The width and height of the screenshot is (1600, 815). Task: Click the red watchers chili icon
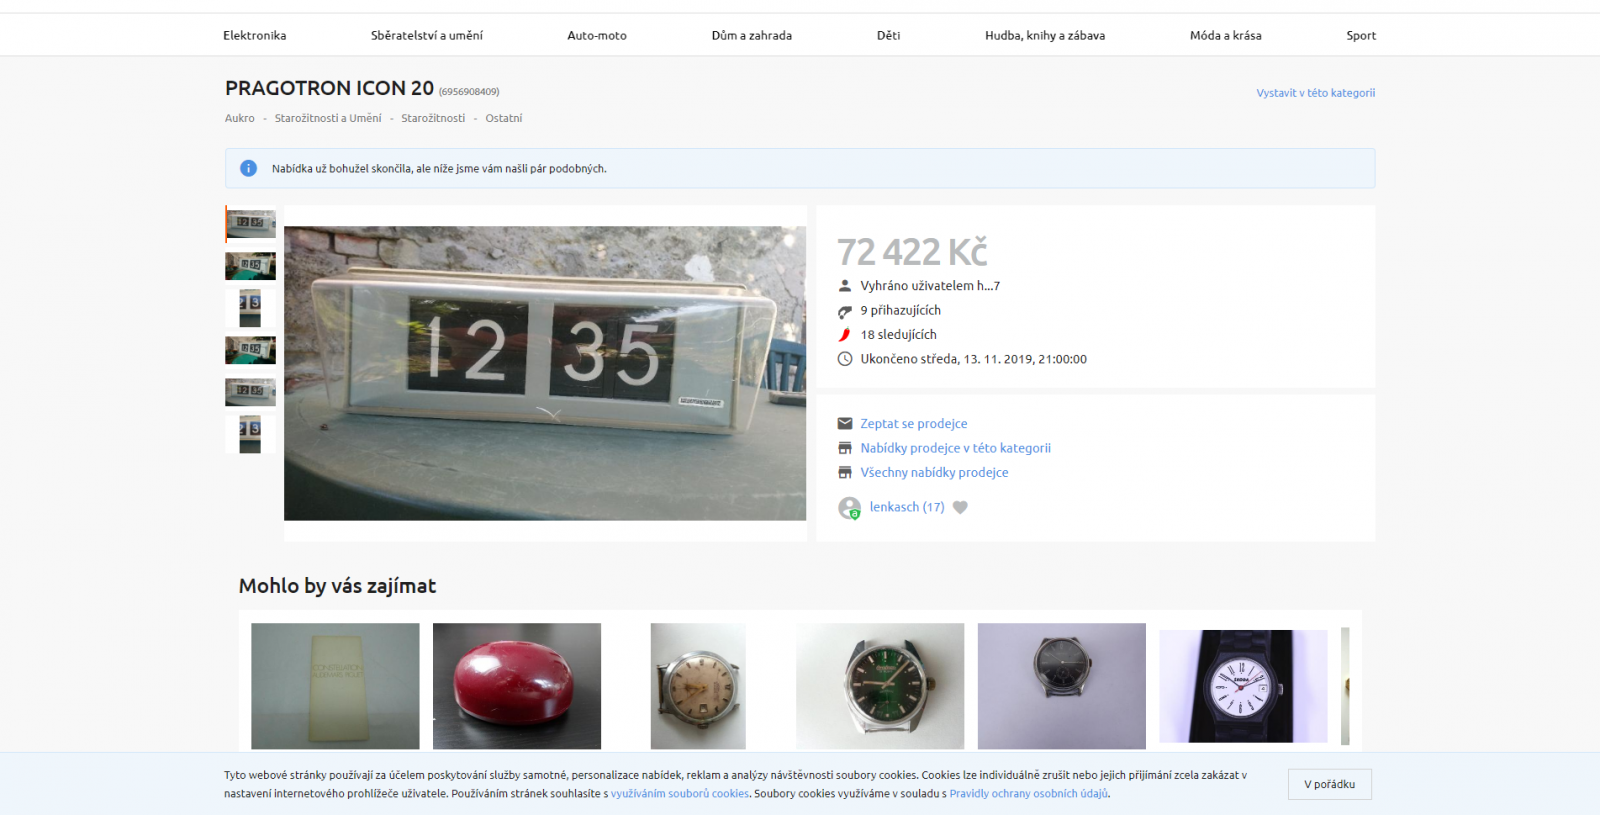click(x=845, y=335)
